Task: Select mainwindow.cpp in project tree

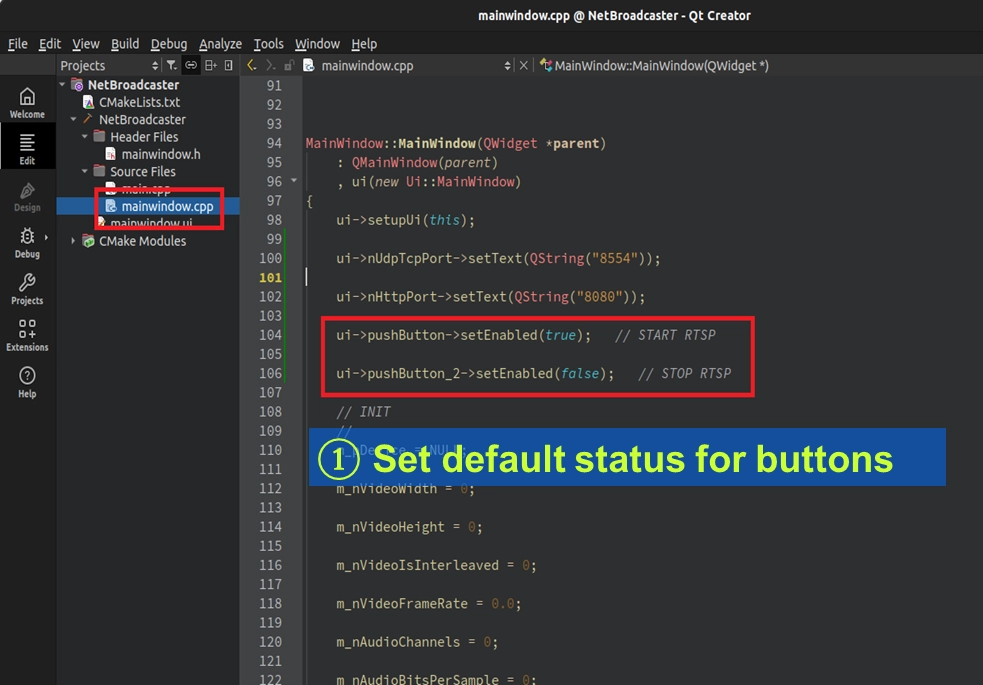Action: (x=167, y=206)
